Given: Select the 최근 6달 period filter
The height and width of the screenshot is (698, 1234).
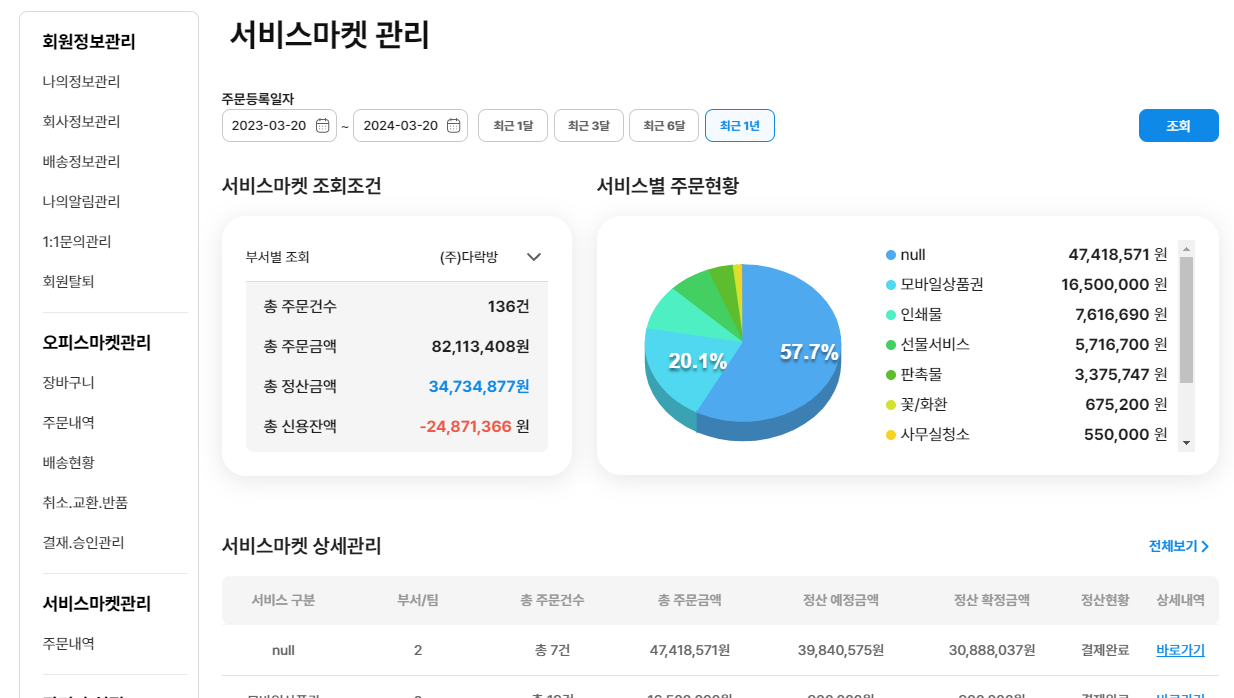Looking at the screenshot, I should click(664, 126).
